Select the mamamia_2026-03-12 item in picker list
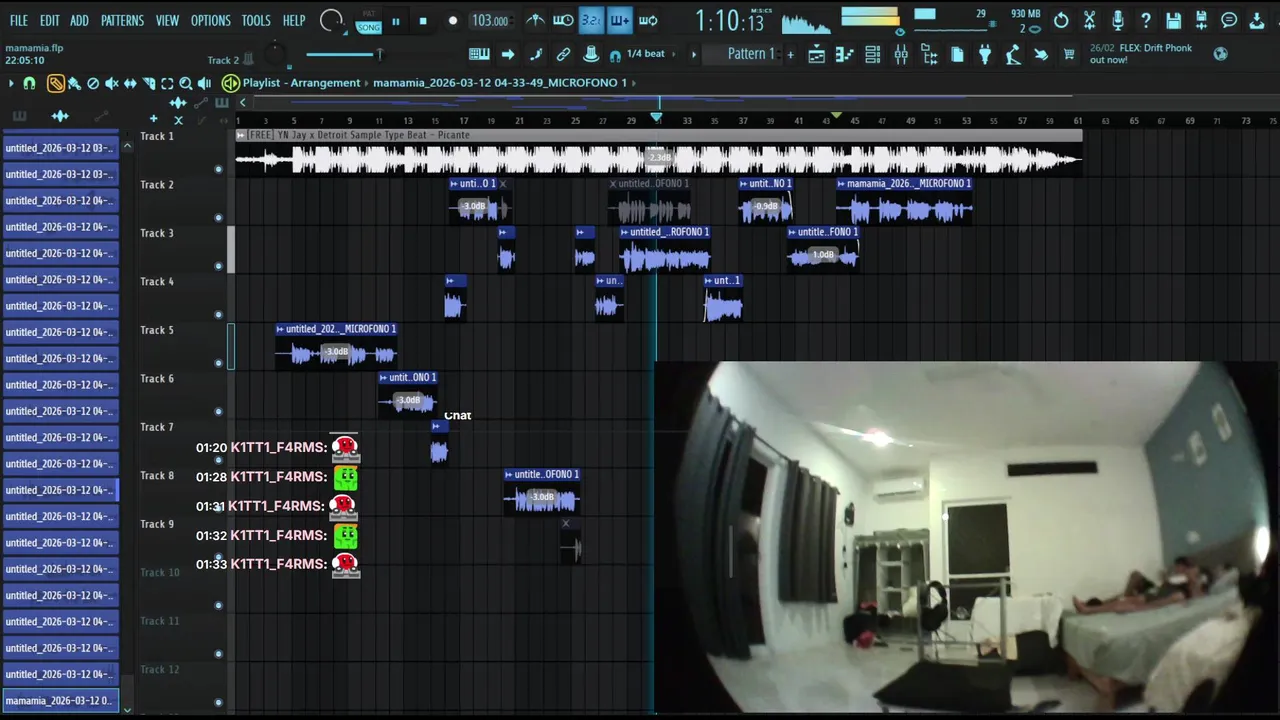Screen dimensions: 1280x720 coord(60,700)
